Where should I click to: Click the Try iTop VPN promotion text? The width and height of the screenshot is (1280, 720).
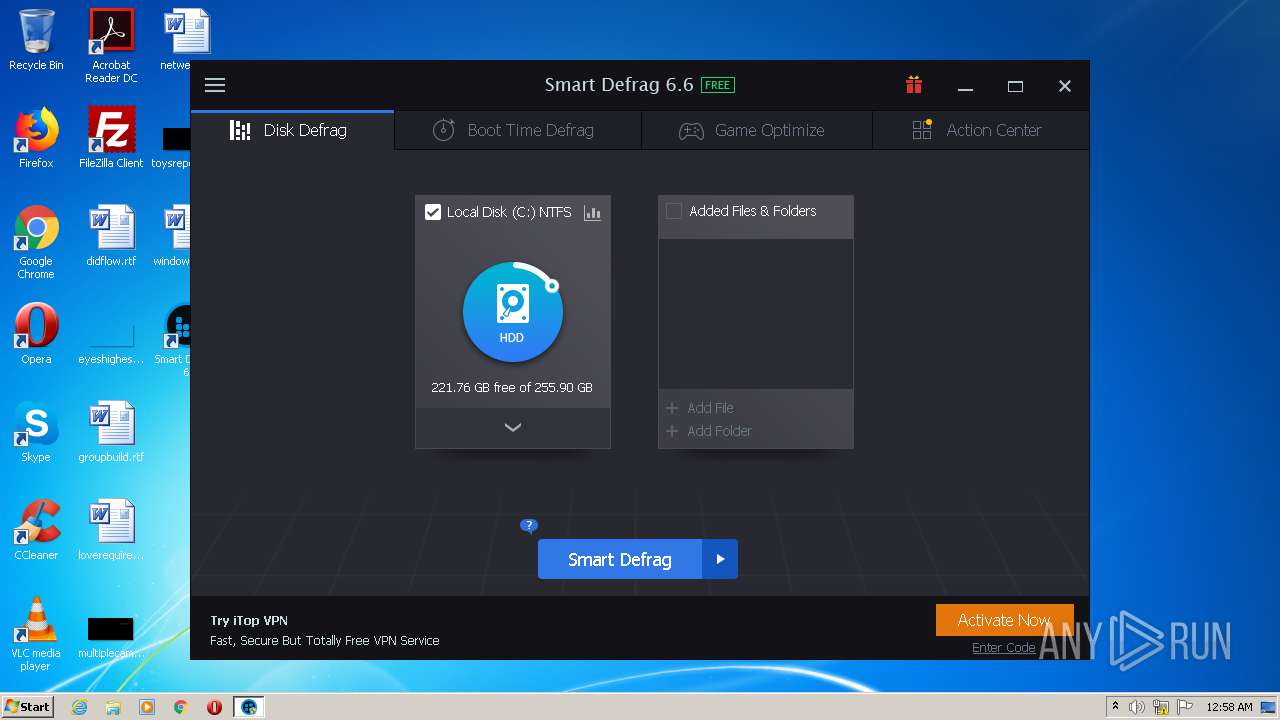click(x=249, y=620)
